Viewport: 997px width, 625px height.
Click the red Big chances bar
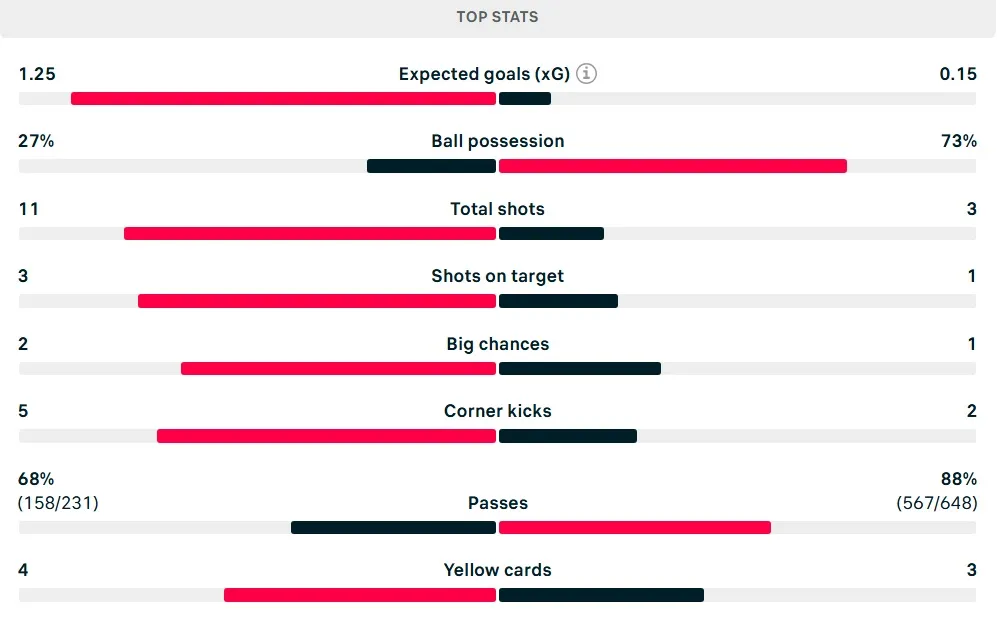click(x=338, y=368)
